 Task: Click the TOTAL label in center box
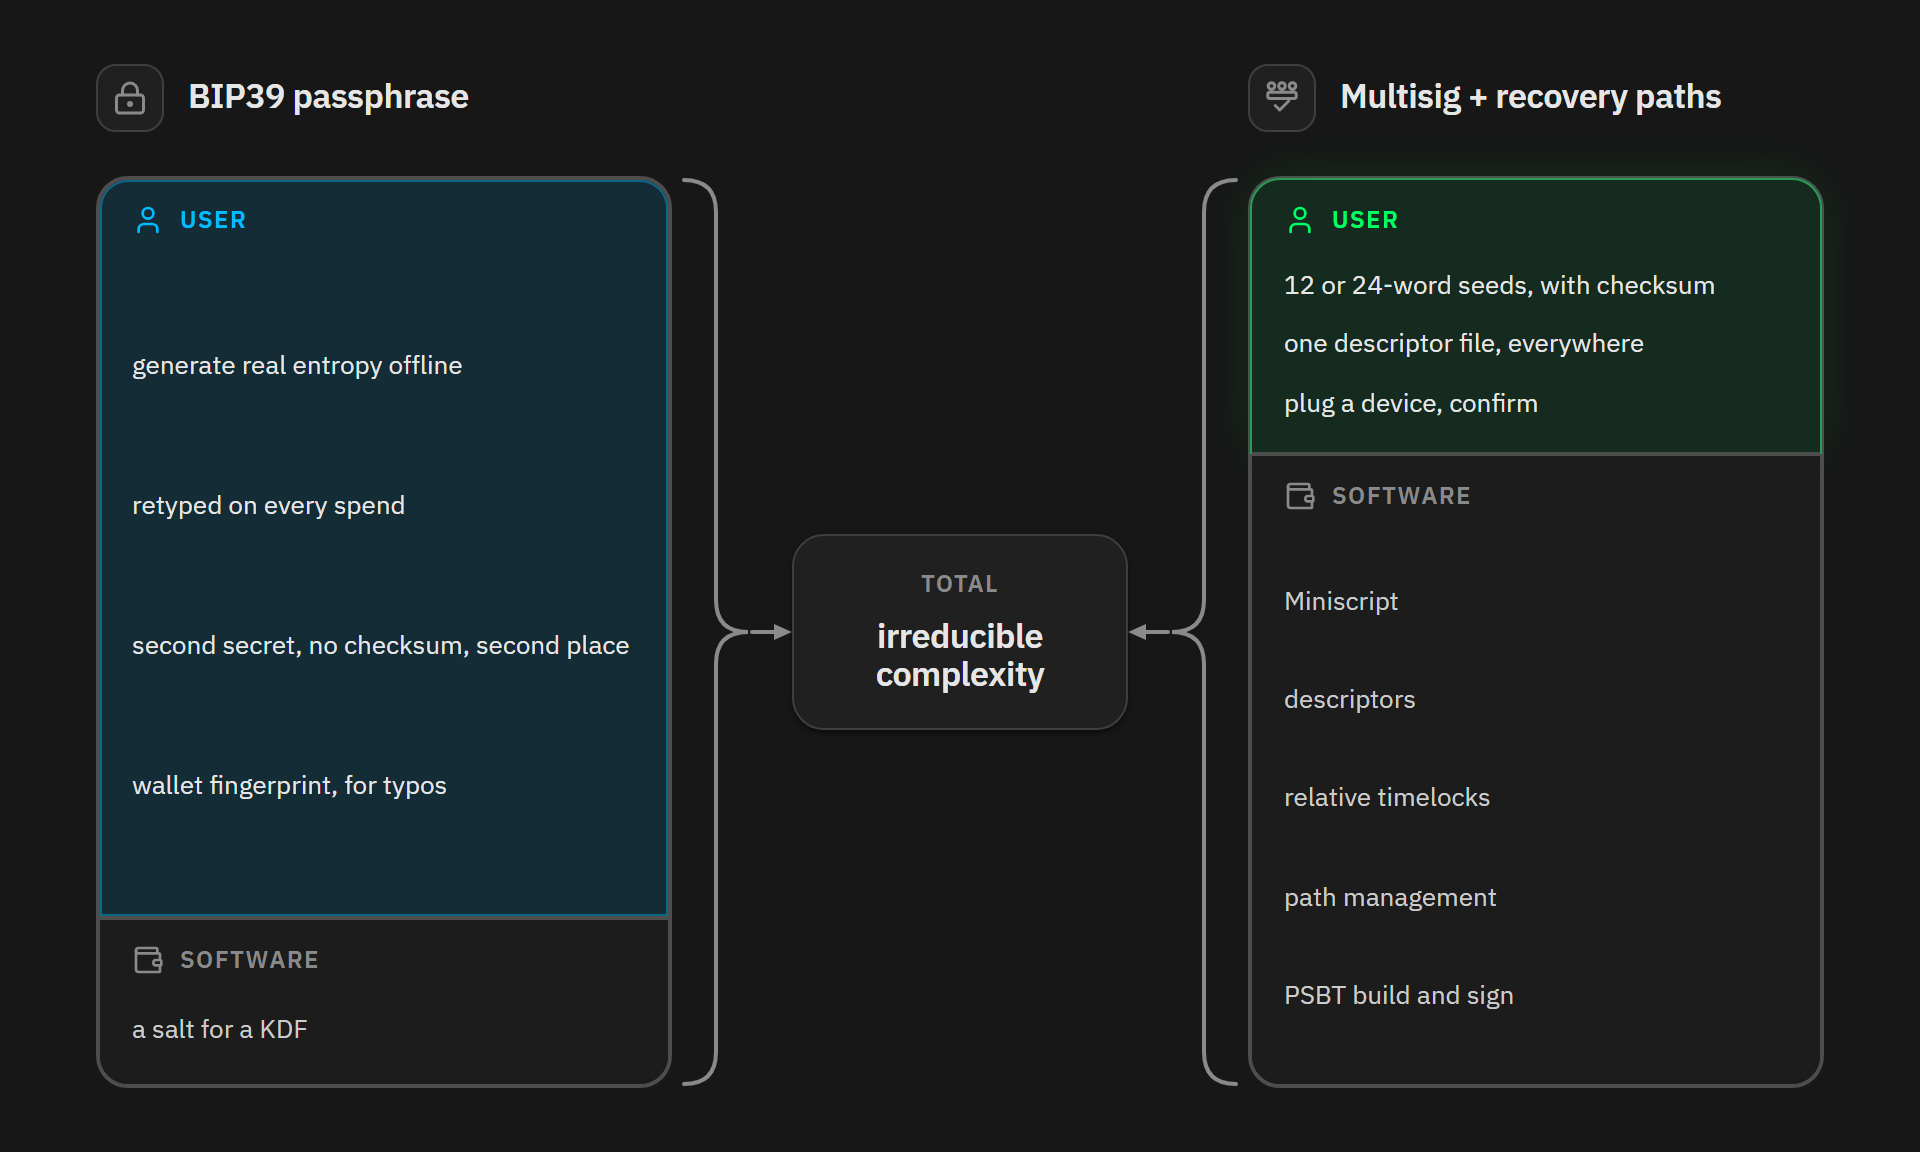point(959,584)
